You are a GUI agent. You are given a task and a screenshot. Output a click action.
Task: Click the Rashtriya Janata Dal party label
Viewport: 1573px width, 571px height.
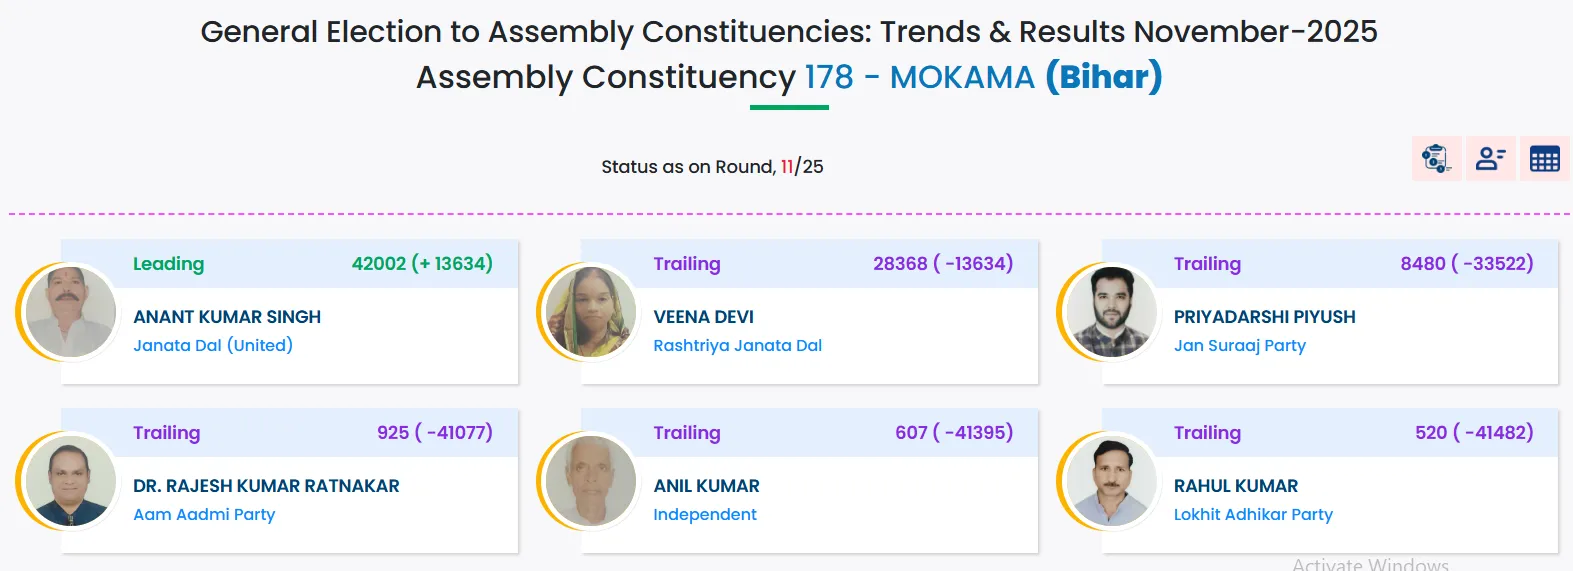[737, 345]
